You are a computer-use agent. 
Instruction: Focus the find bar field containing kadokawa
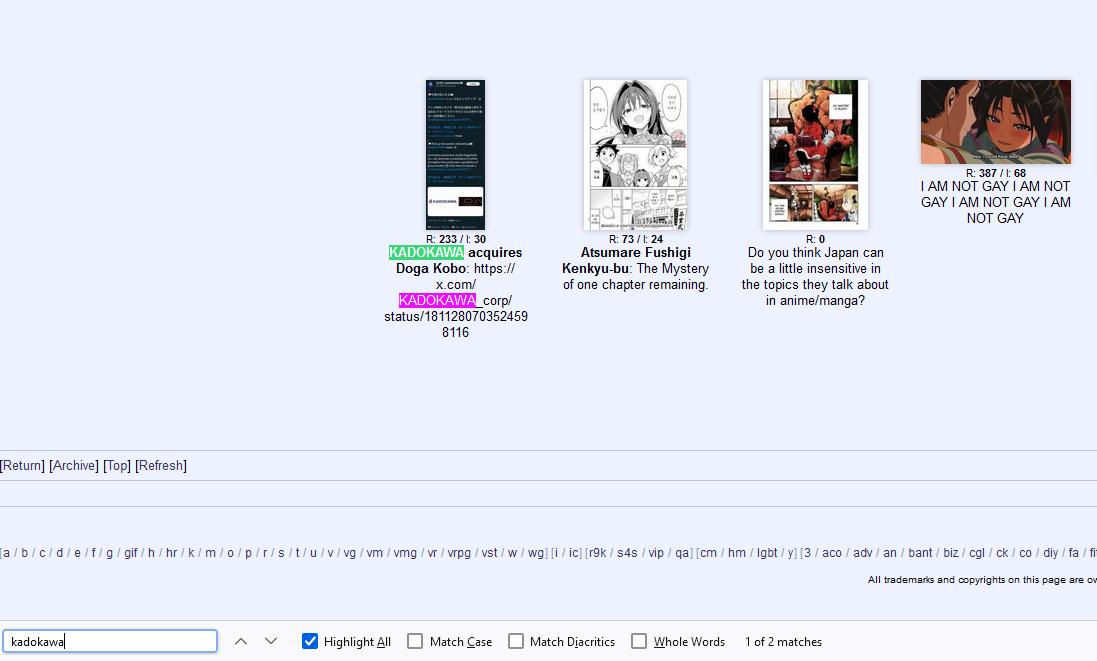click(x=110, y=641)
